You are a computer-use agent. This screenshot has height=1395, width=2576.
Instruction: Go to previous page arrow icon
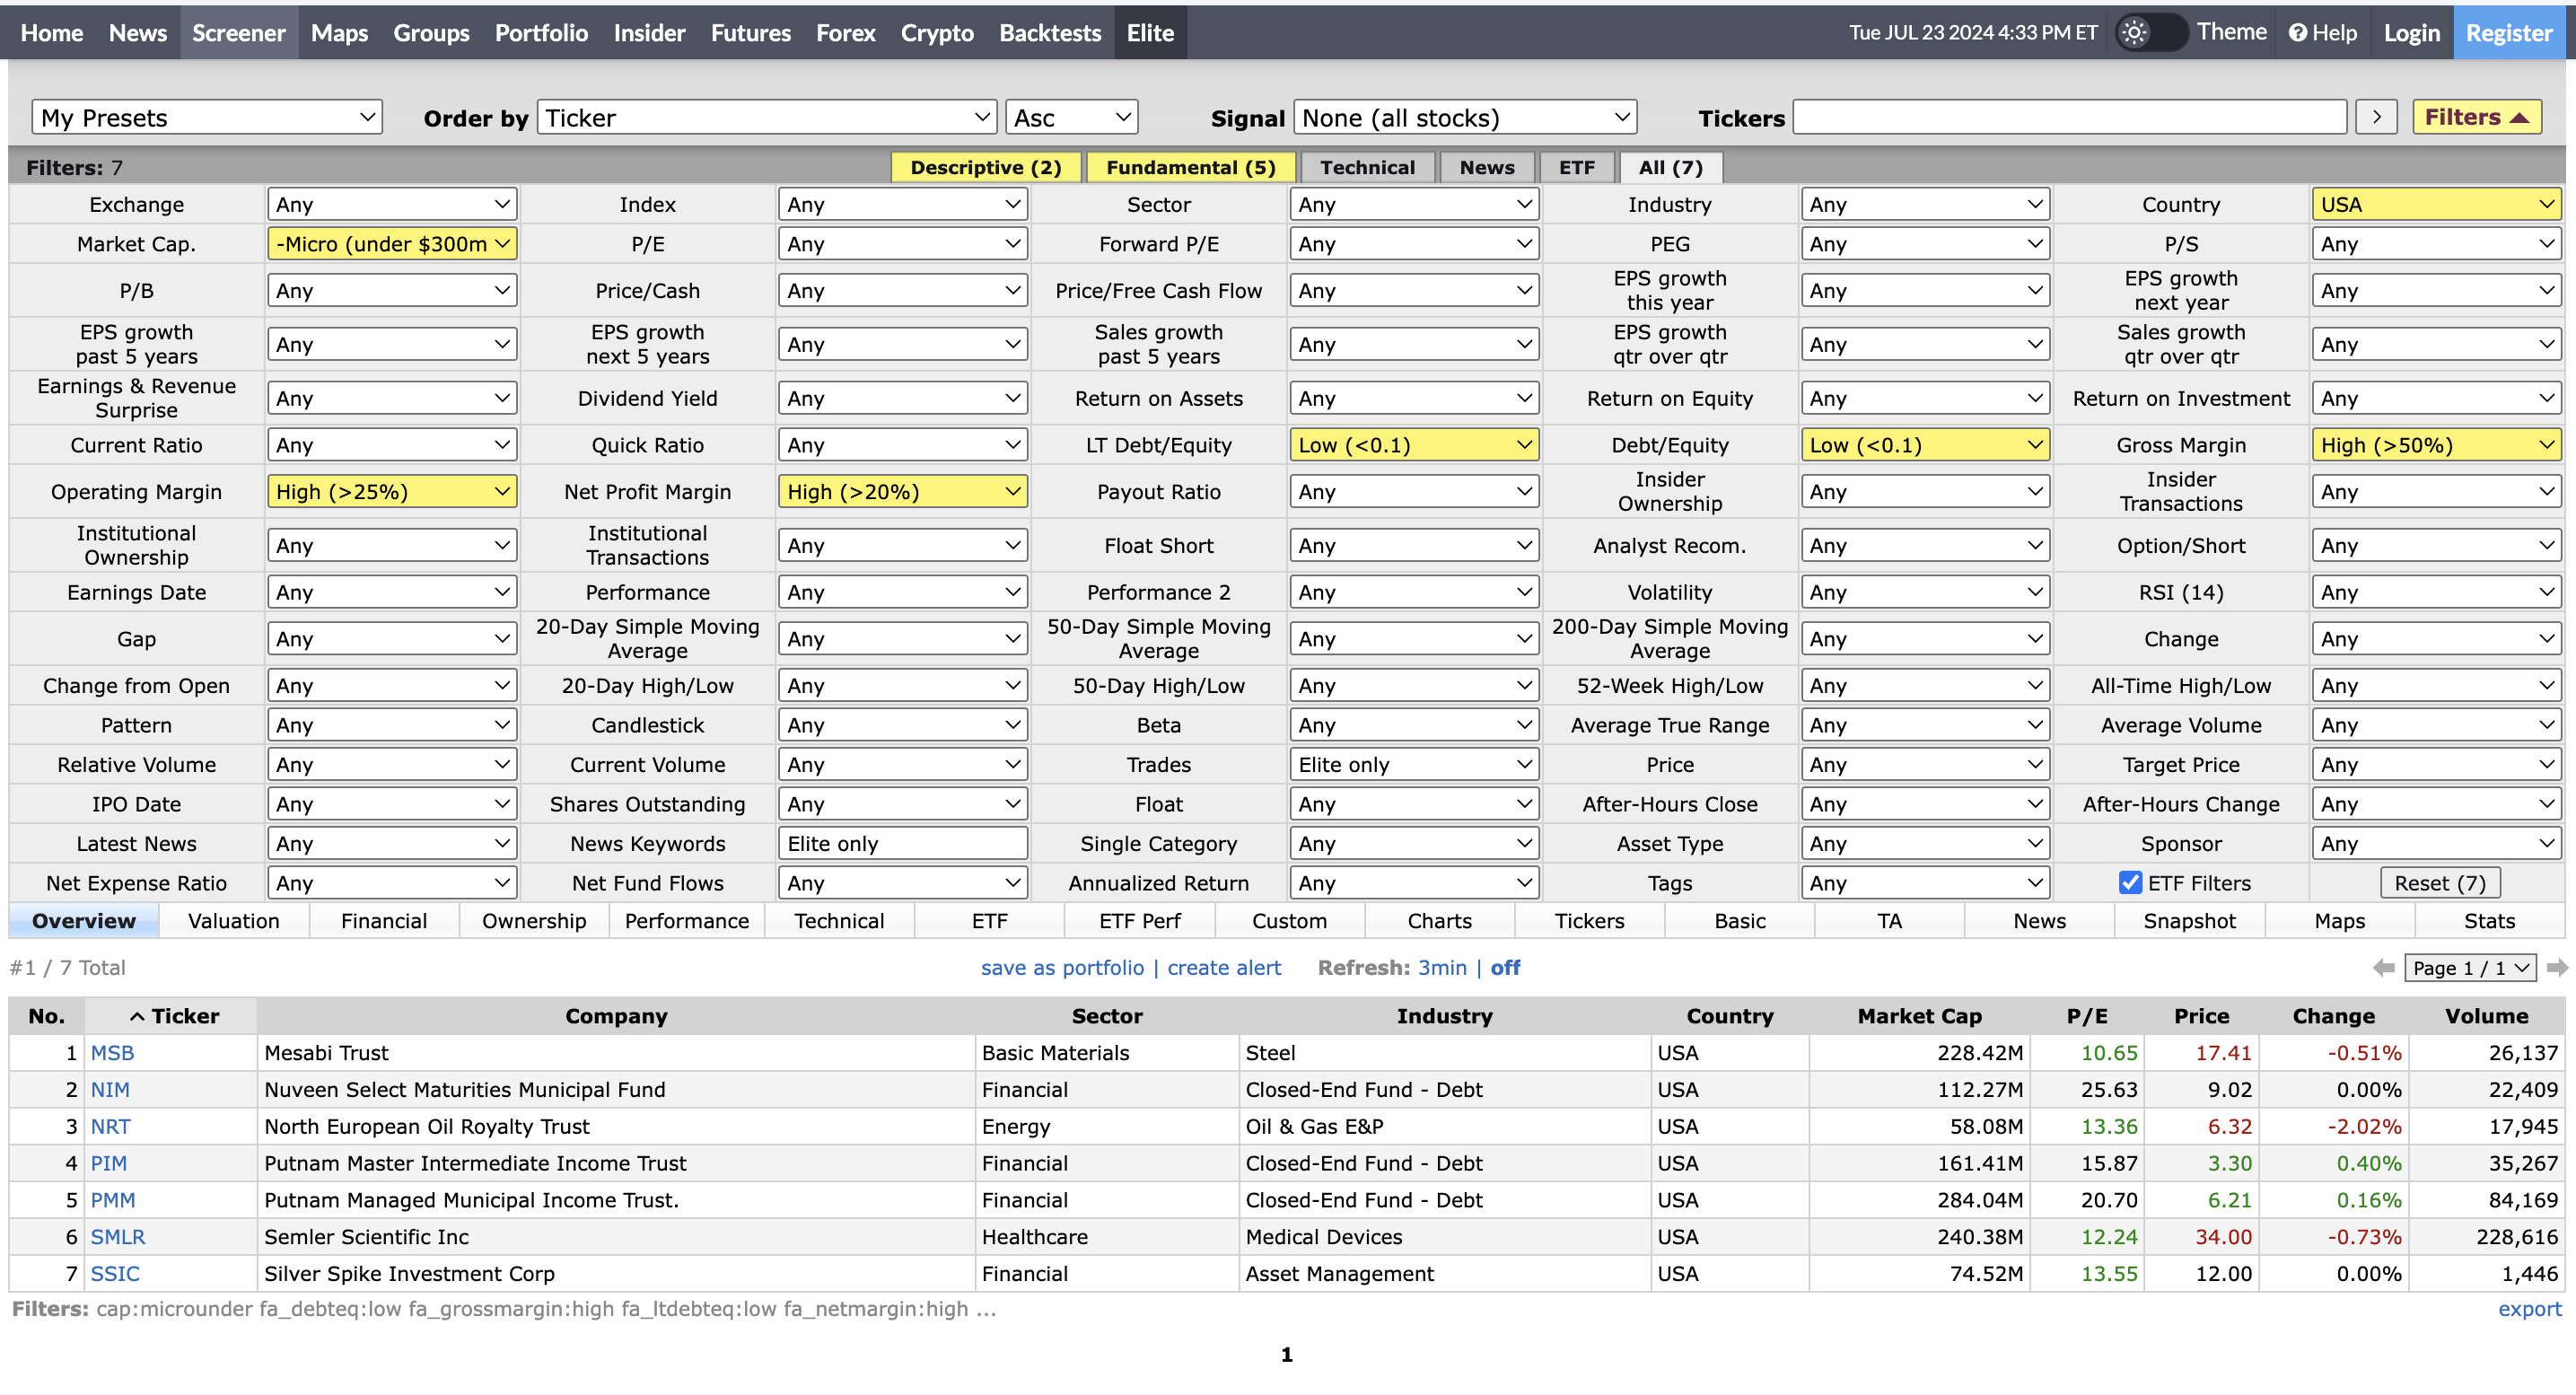pos(2383,967)
